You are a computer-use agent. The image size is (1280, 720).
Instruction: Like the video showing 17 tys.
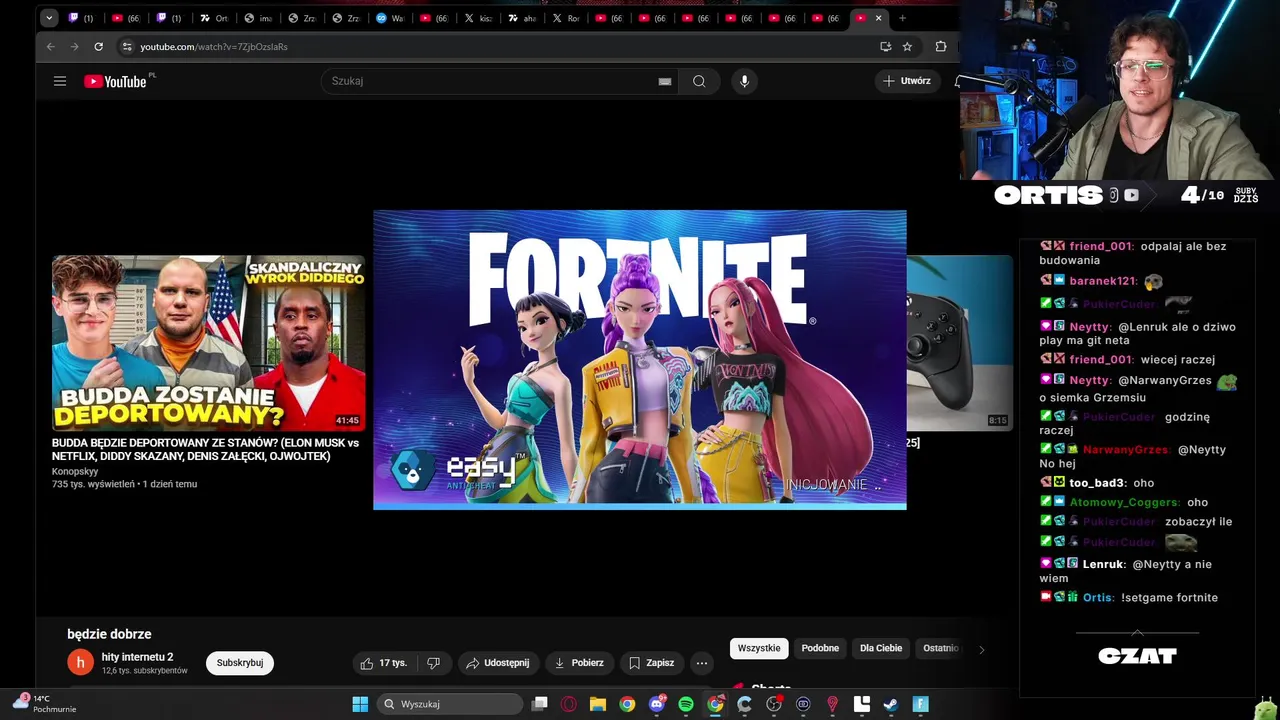tap(384, 663)
